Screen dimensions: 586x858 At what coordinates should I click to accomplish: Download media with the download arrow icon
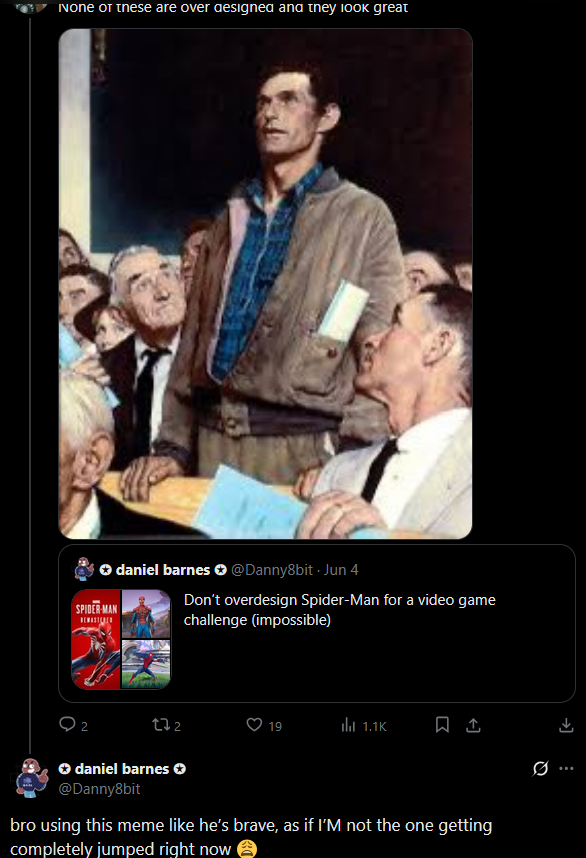pos(566,725)
